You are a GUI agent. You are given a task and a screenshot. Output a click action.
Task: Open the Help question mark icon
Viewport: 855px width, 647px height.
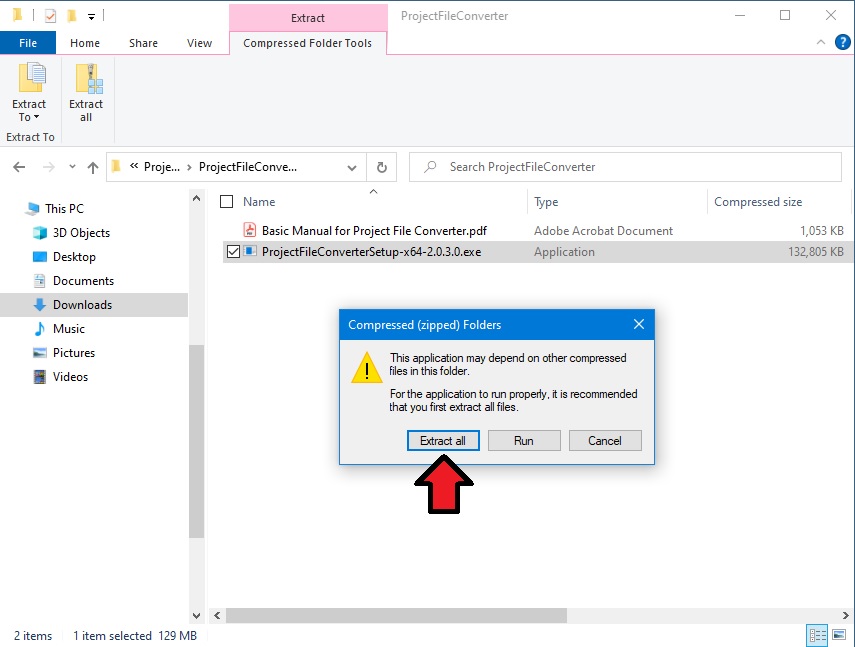[x=842, y=42]
